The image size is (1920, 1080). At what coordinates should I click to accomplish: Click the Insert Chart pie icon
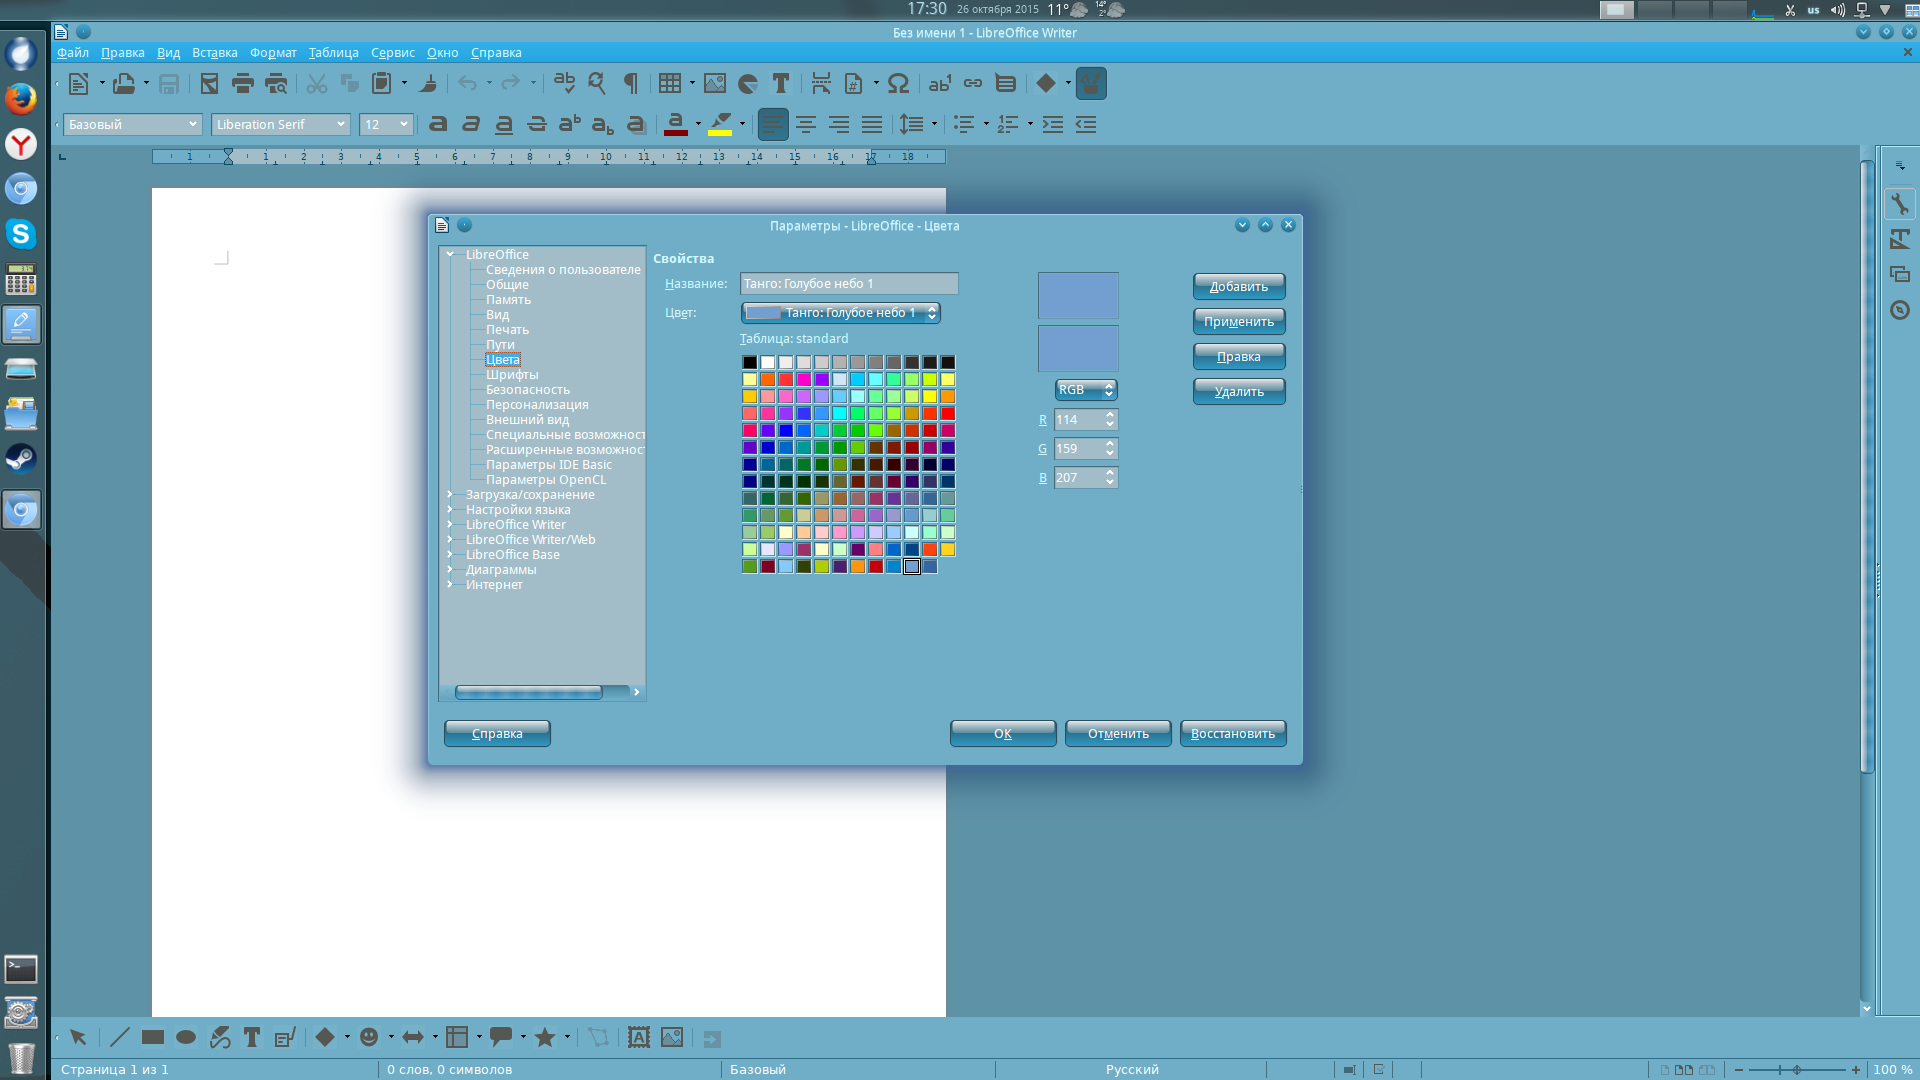[748, 84]
